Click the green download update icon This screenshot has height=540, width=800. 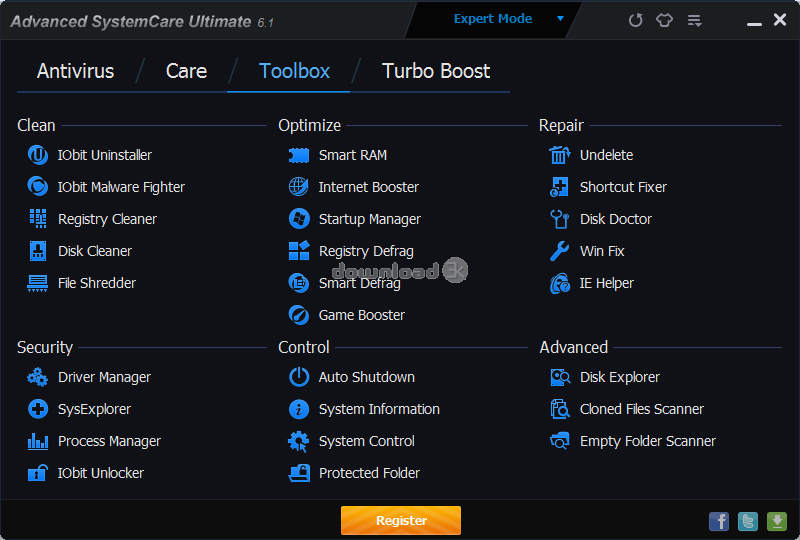coord(777,522)
